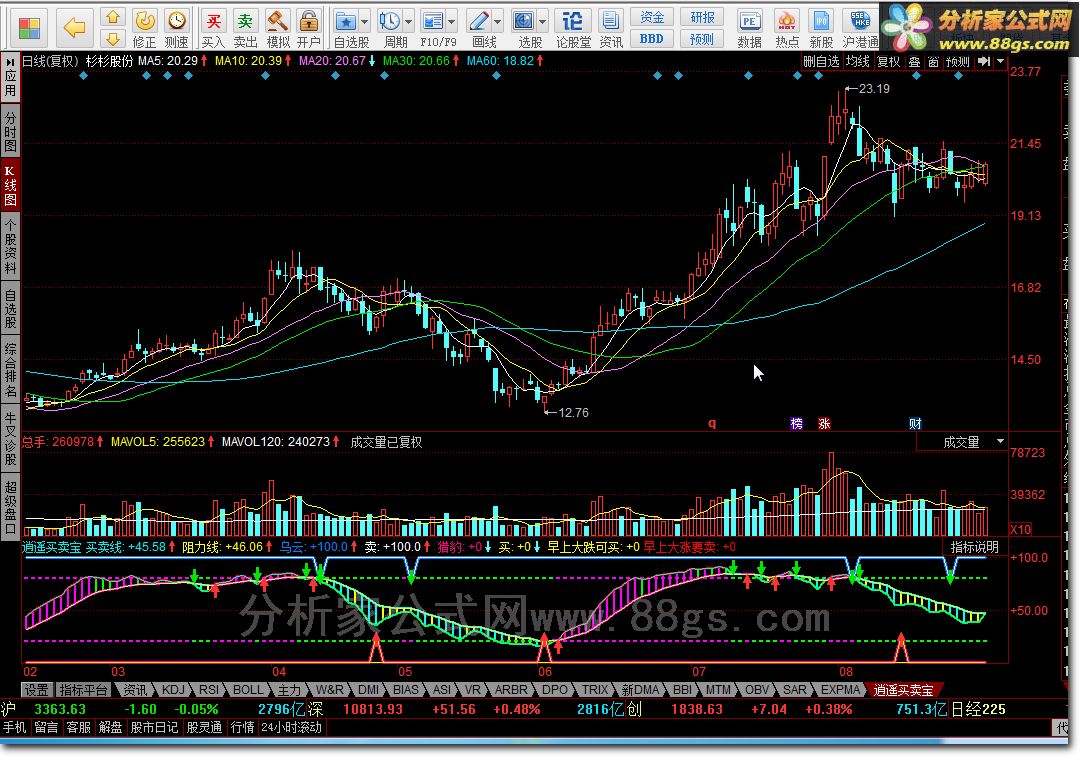The image size is (1081, 757).
Task: Click the 预测 button in the top toolbar
Action: click(x=702, y=39)
